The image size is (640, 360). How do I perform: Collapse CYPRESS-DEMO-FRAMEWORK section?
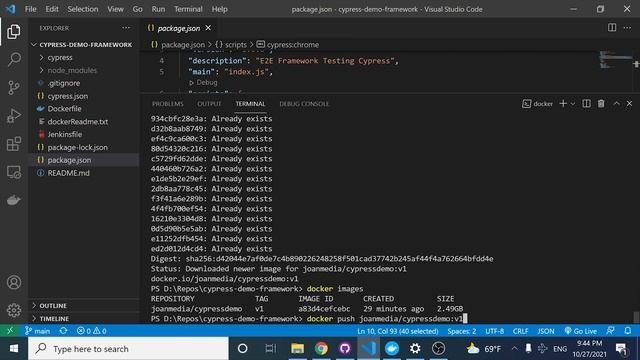[85, 44]
